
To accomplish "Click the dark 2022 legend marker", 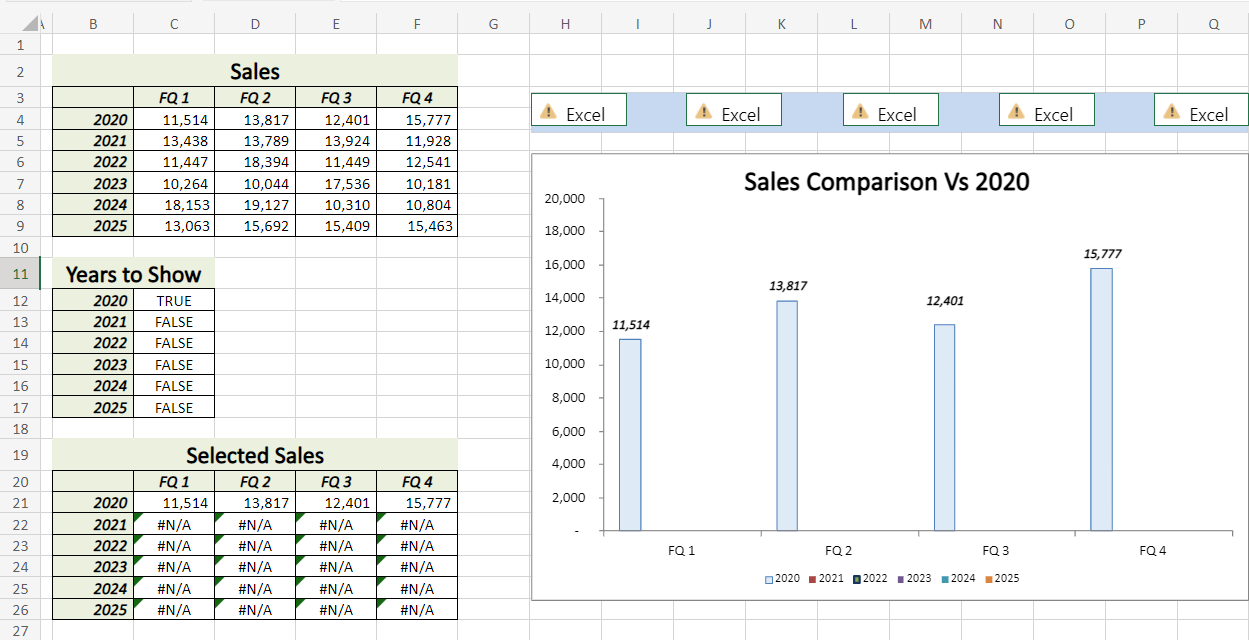I will click(x=857, y=579).
